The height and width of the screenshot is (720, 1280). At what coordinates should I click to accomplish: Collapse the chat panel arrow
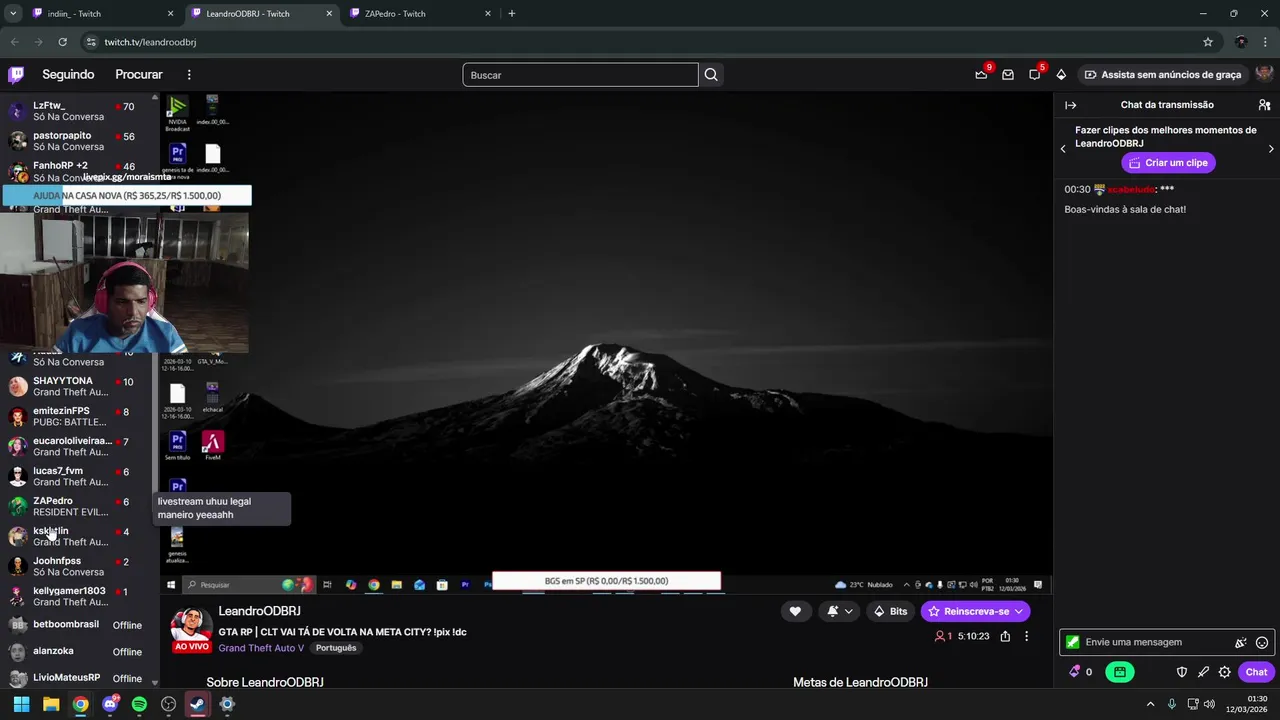1071,105
